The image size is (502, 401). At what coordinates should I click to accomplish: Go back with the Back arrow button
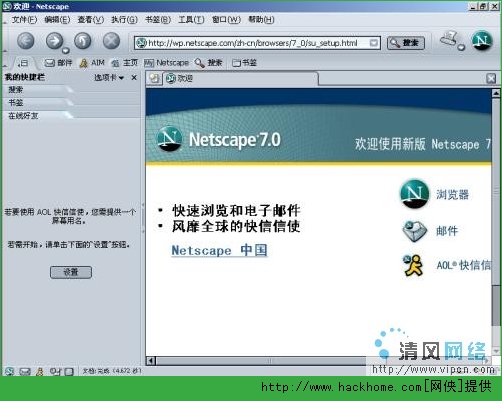pyautogui.click(x=26, y=41)
